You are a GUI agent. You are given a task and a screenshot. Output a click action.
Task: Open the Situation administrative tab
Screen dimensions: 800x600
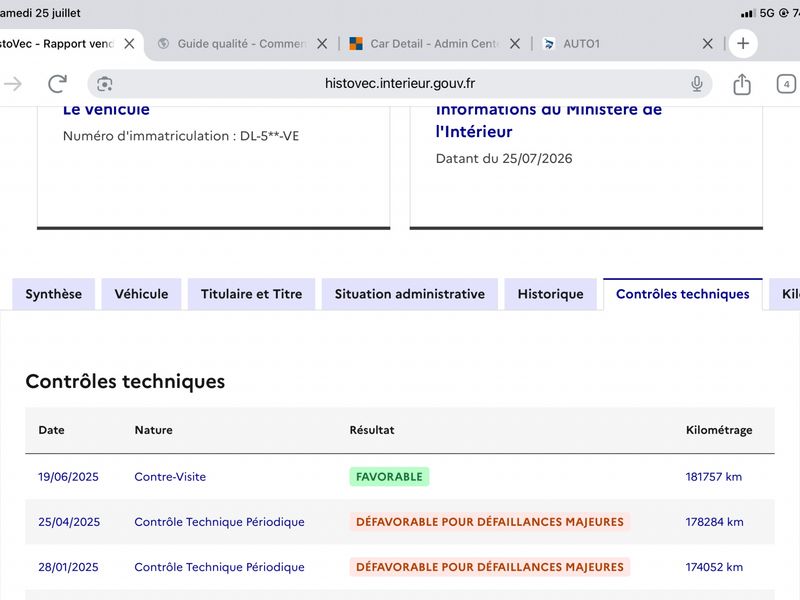pyautogui.click(x=410, y=294)
